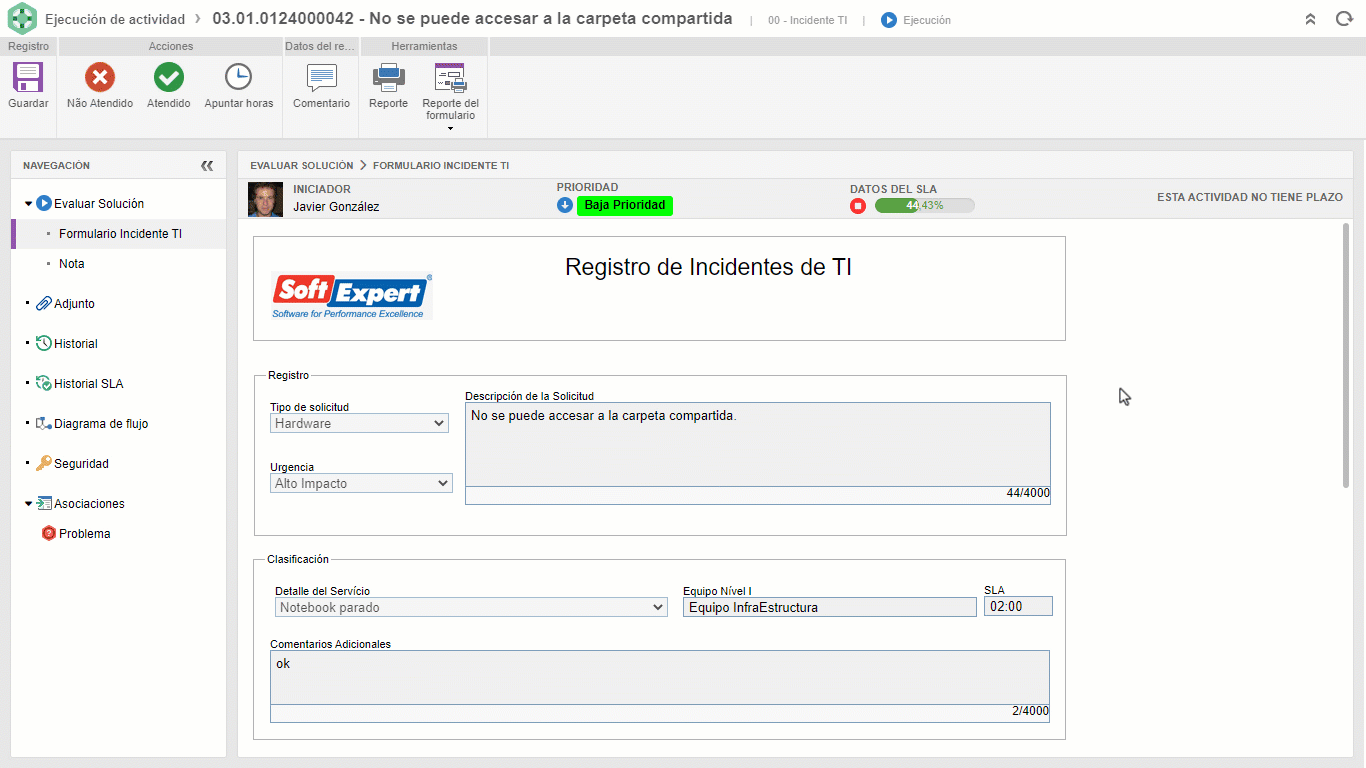This screenshot has height=768, width=1366.
Task: Click the Asociaciones icon
Action: [x=44, y=504]
